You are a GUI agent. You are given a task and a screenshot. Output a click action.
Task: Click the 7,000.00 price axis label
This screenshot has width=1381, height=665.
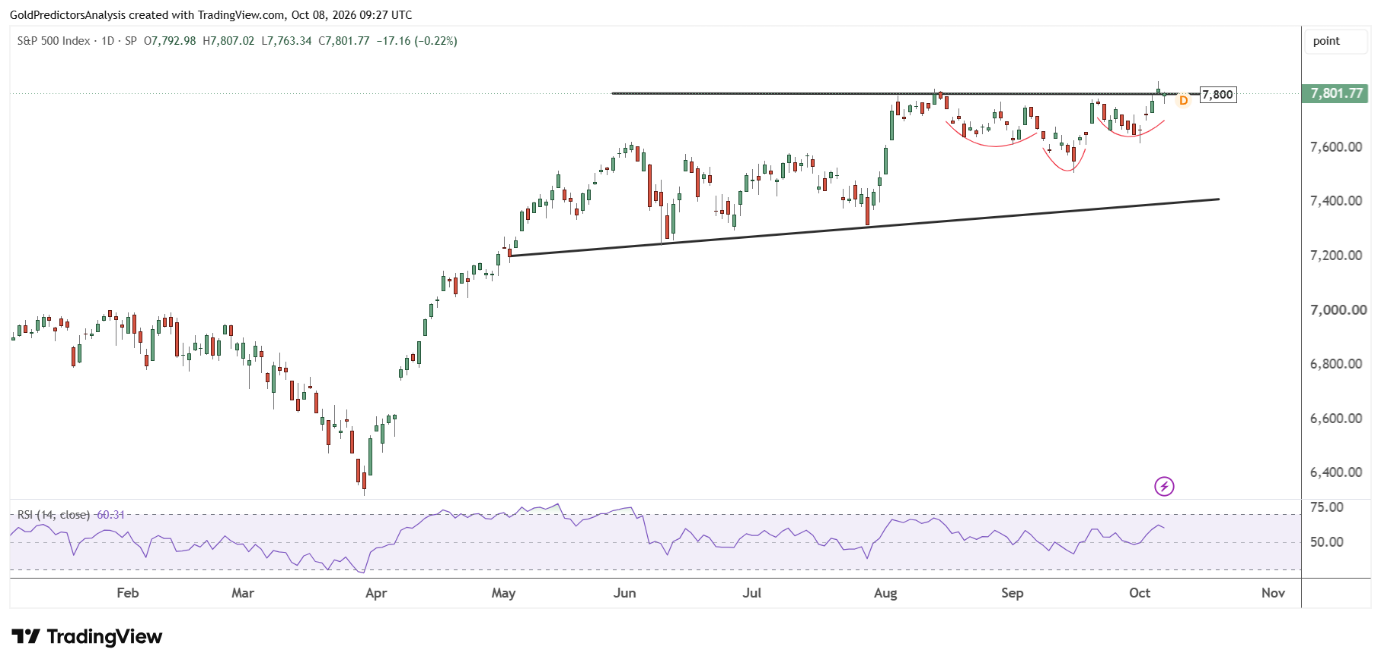pos(1339,310)
